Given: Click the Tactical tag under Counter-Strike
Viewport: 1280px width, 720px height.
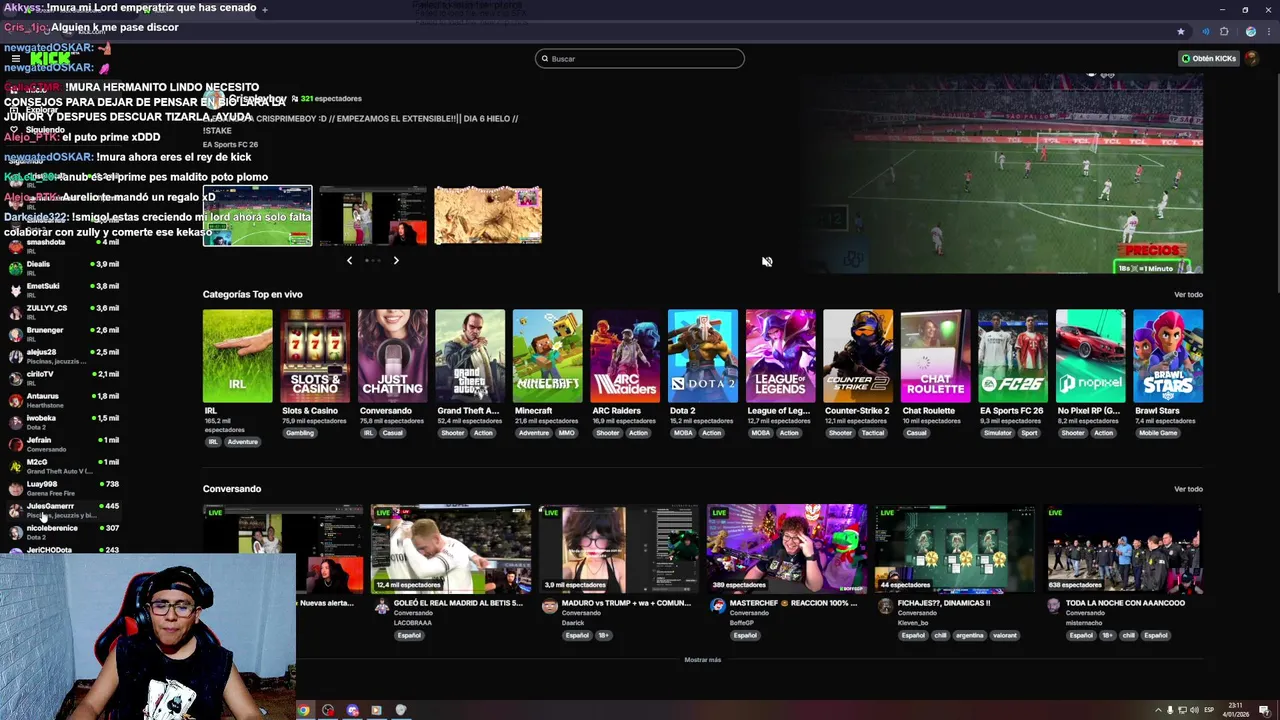Looking at the screenshot, I should pyautogui.click(x=873, y=433).
